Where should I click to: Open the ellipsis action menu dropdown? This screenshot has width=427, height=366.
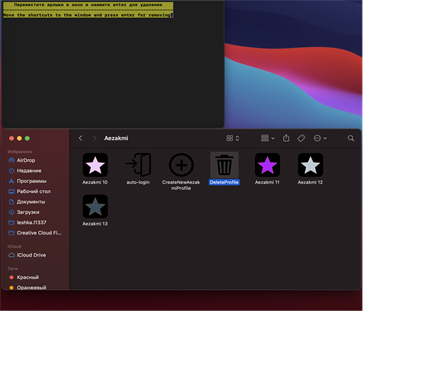pos(320,138)
